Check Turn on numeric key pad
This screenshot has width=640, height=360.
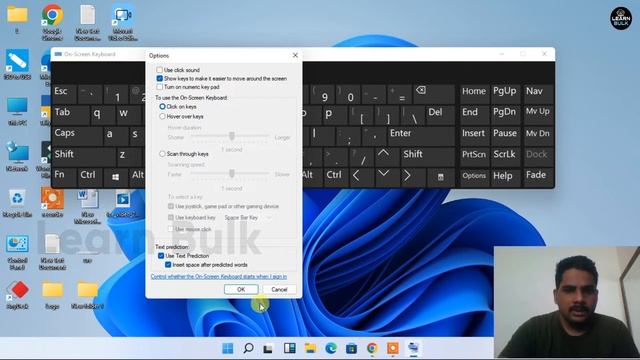click(160, 87)
